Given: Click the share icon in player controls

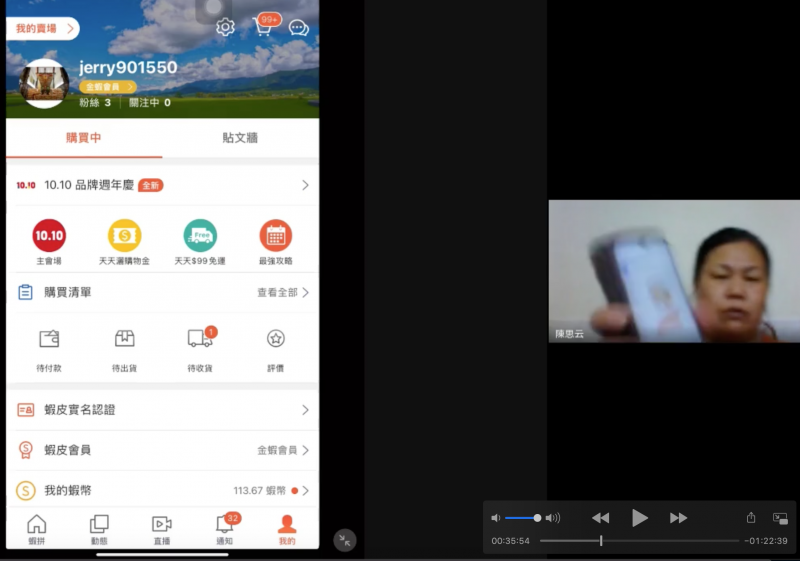Looking at the screenshot, I should tap(751, 518).
